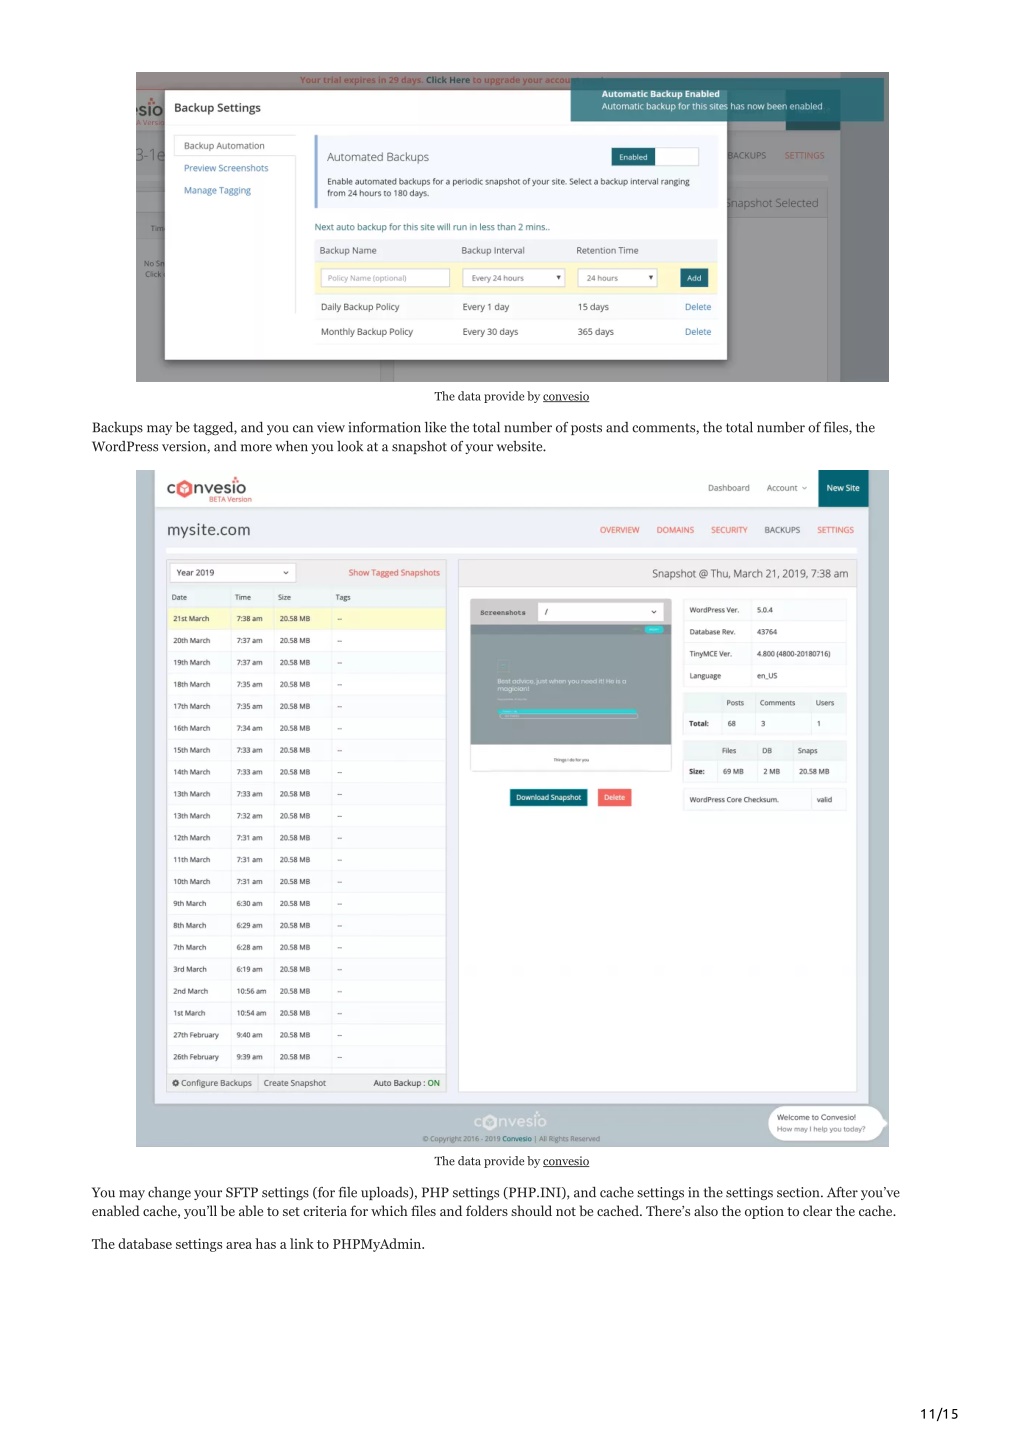Screen dimensions: 1024x1449
Task: Select the 20th March snapshot row
Action: (306, 641)
